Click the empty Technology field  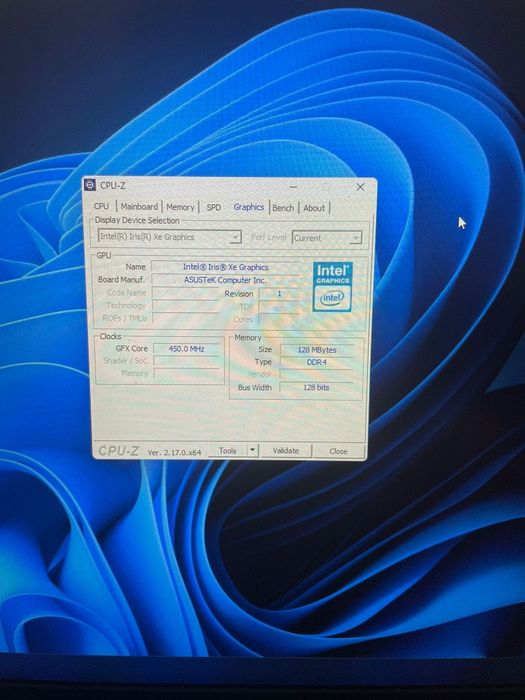pyautogui.click(x=185, y=305)
